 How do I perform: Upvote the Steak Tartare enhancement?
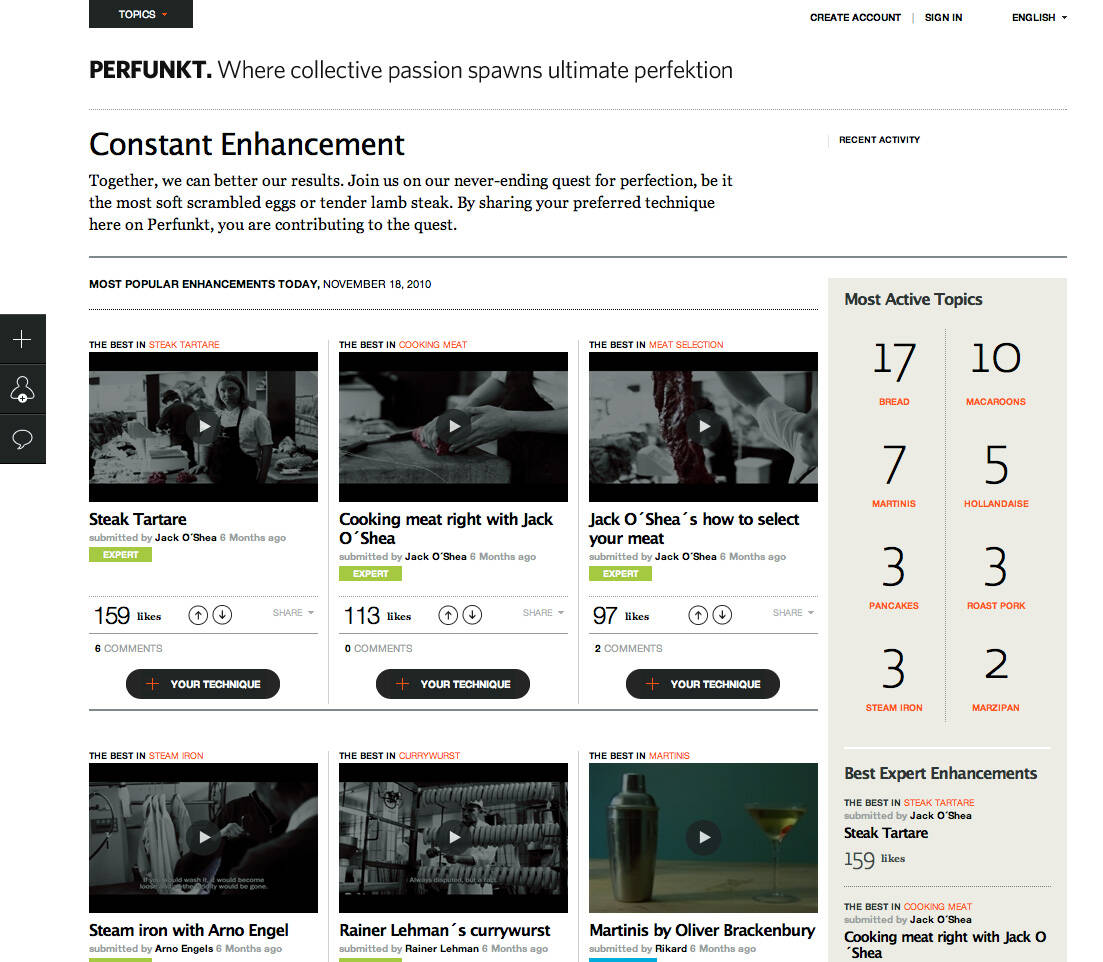click(x=198, y=615)
